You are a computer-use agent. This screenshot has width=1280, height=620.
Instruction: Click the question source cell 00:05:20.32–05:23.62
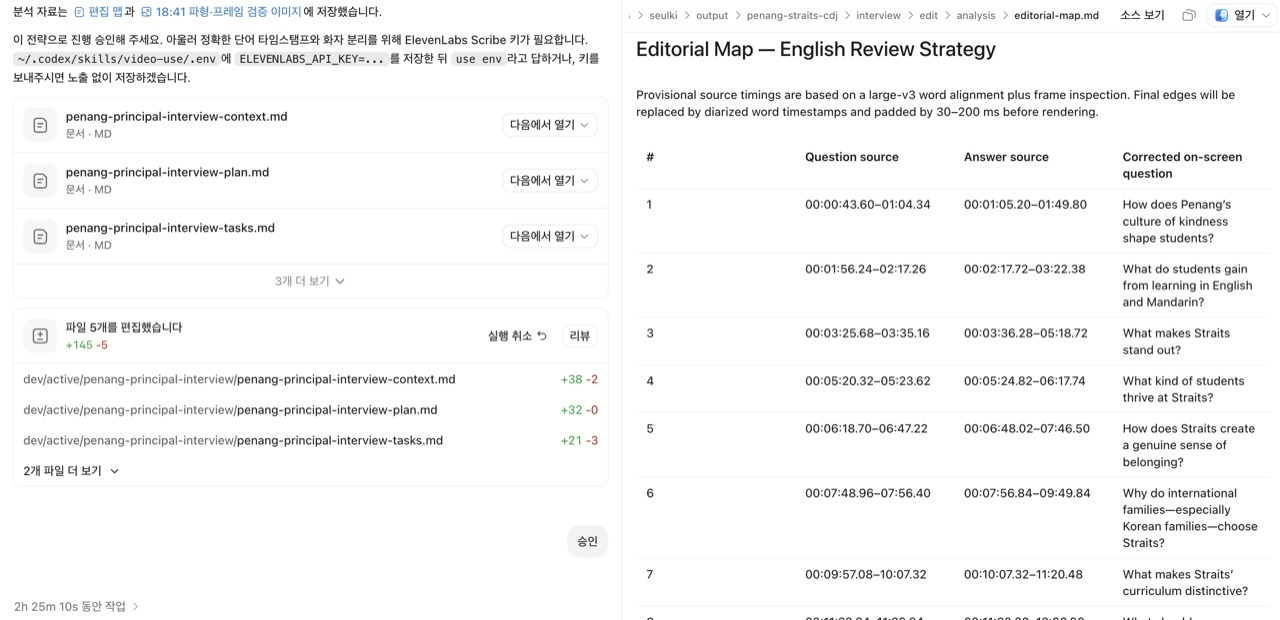point(868,381)
